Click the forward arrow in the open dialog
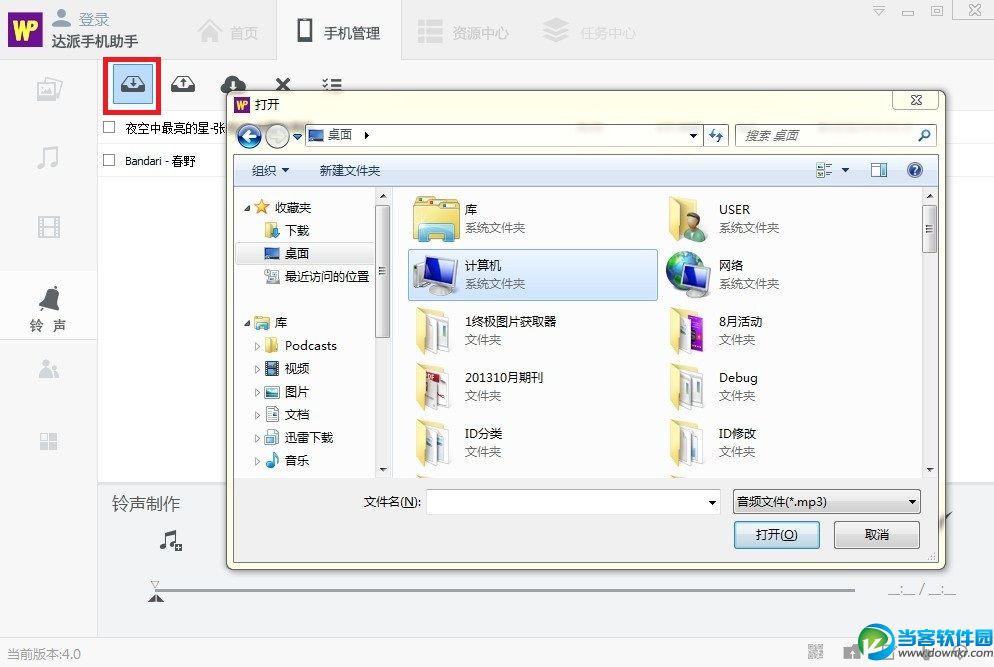 (x=277, y=136)
